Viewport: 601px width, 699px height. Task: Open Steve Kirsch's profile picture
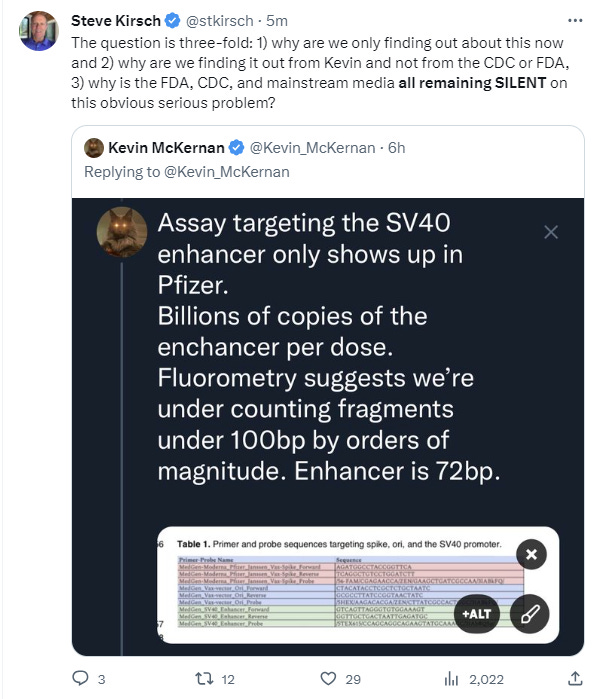38,32
